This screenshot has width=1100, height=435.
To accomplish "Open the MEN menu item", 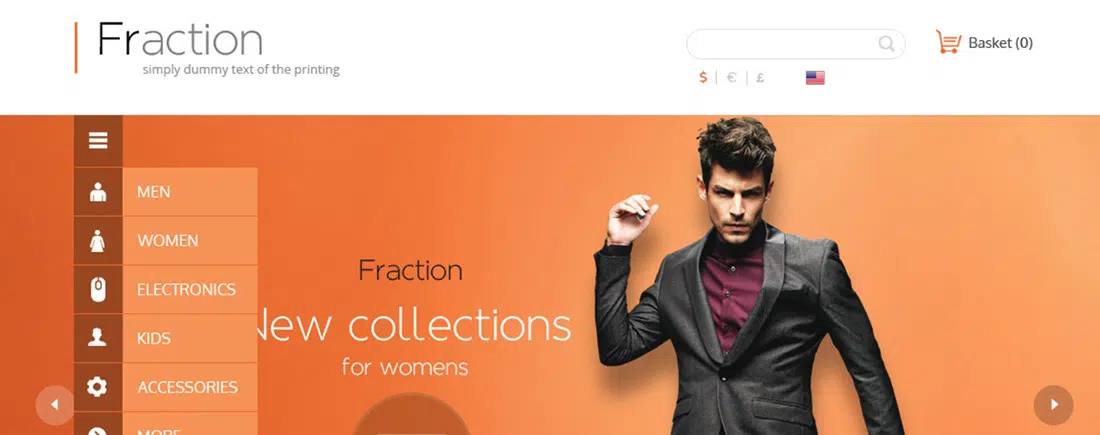I will 190,192.
